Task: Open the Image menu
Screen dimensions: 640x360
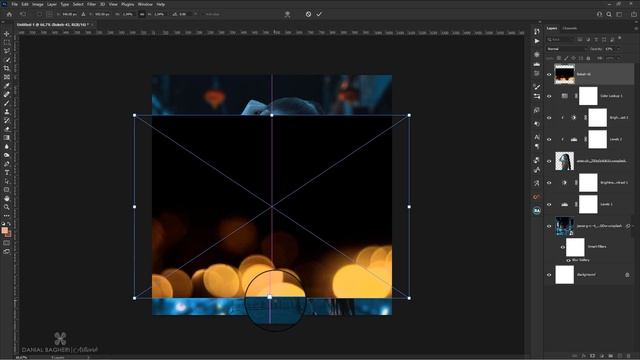Action: tap(38, 4)
